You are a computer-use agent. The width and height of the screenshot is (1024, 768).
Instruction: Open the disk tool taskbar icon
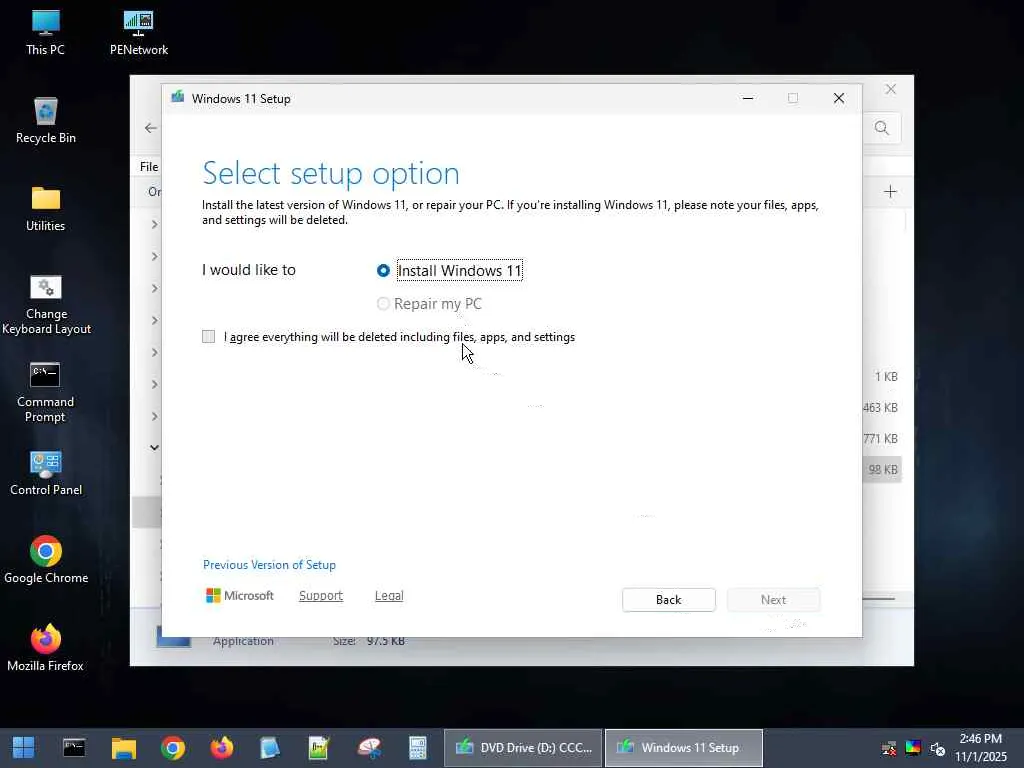coord(369,748)
